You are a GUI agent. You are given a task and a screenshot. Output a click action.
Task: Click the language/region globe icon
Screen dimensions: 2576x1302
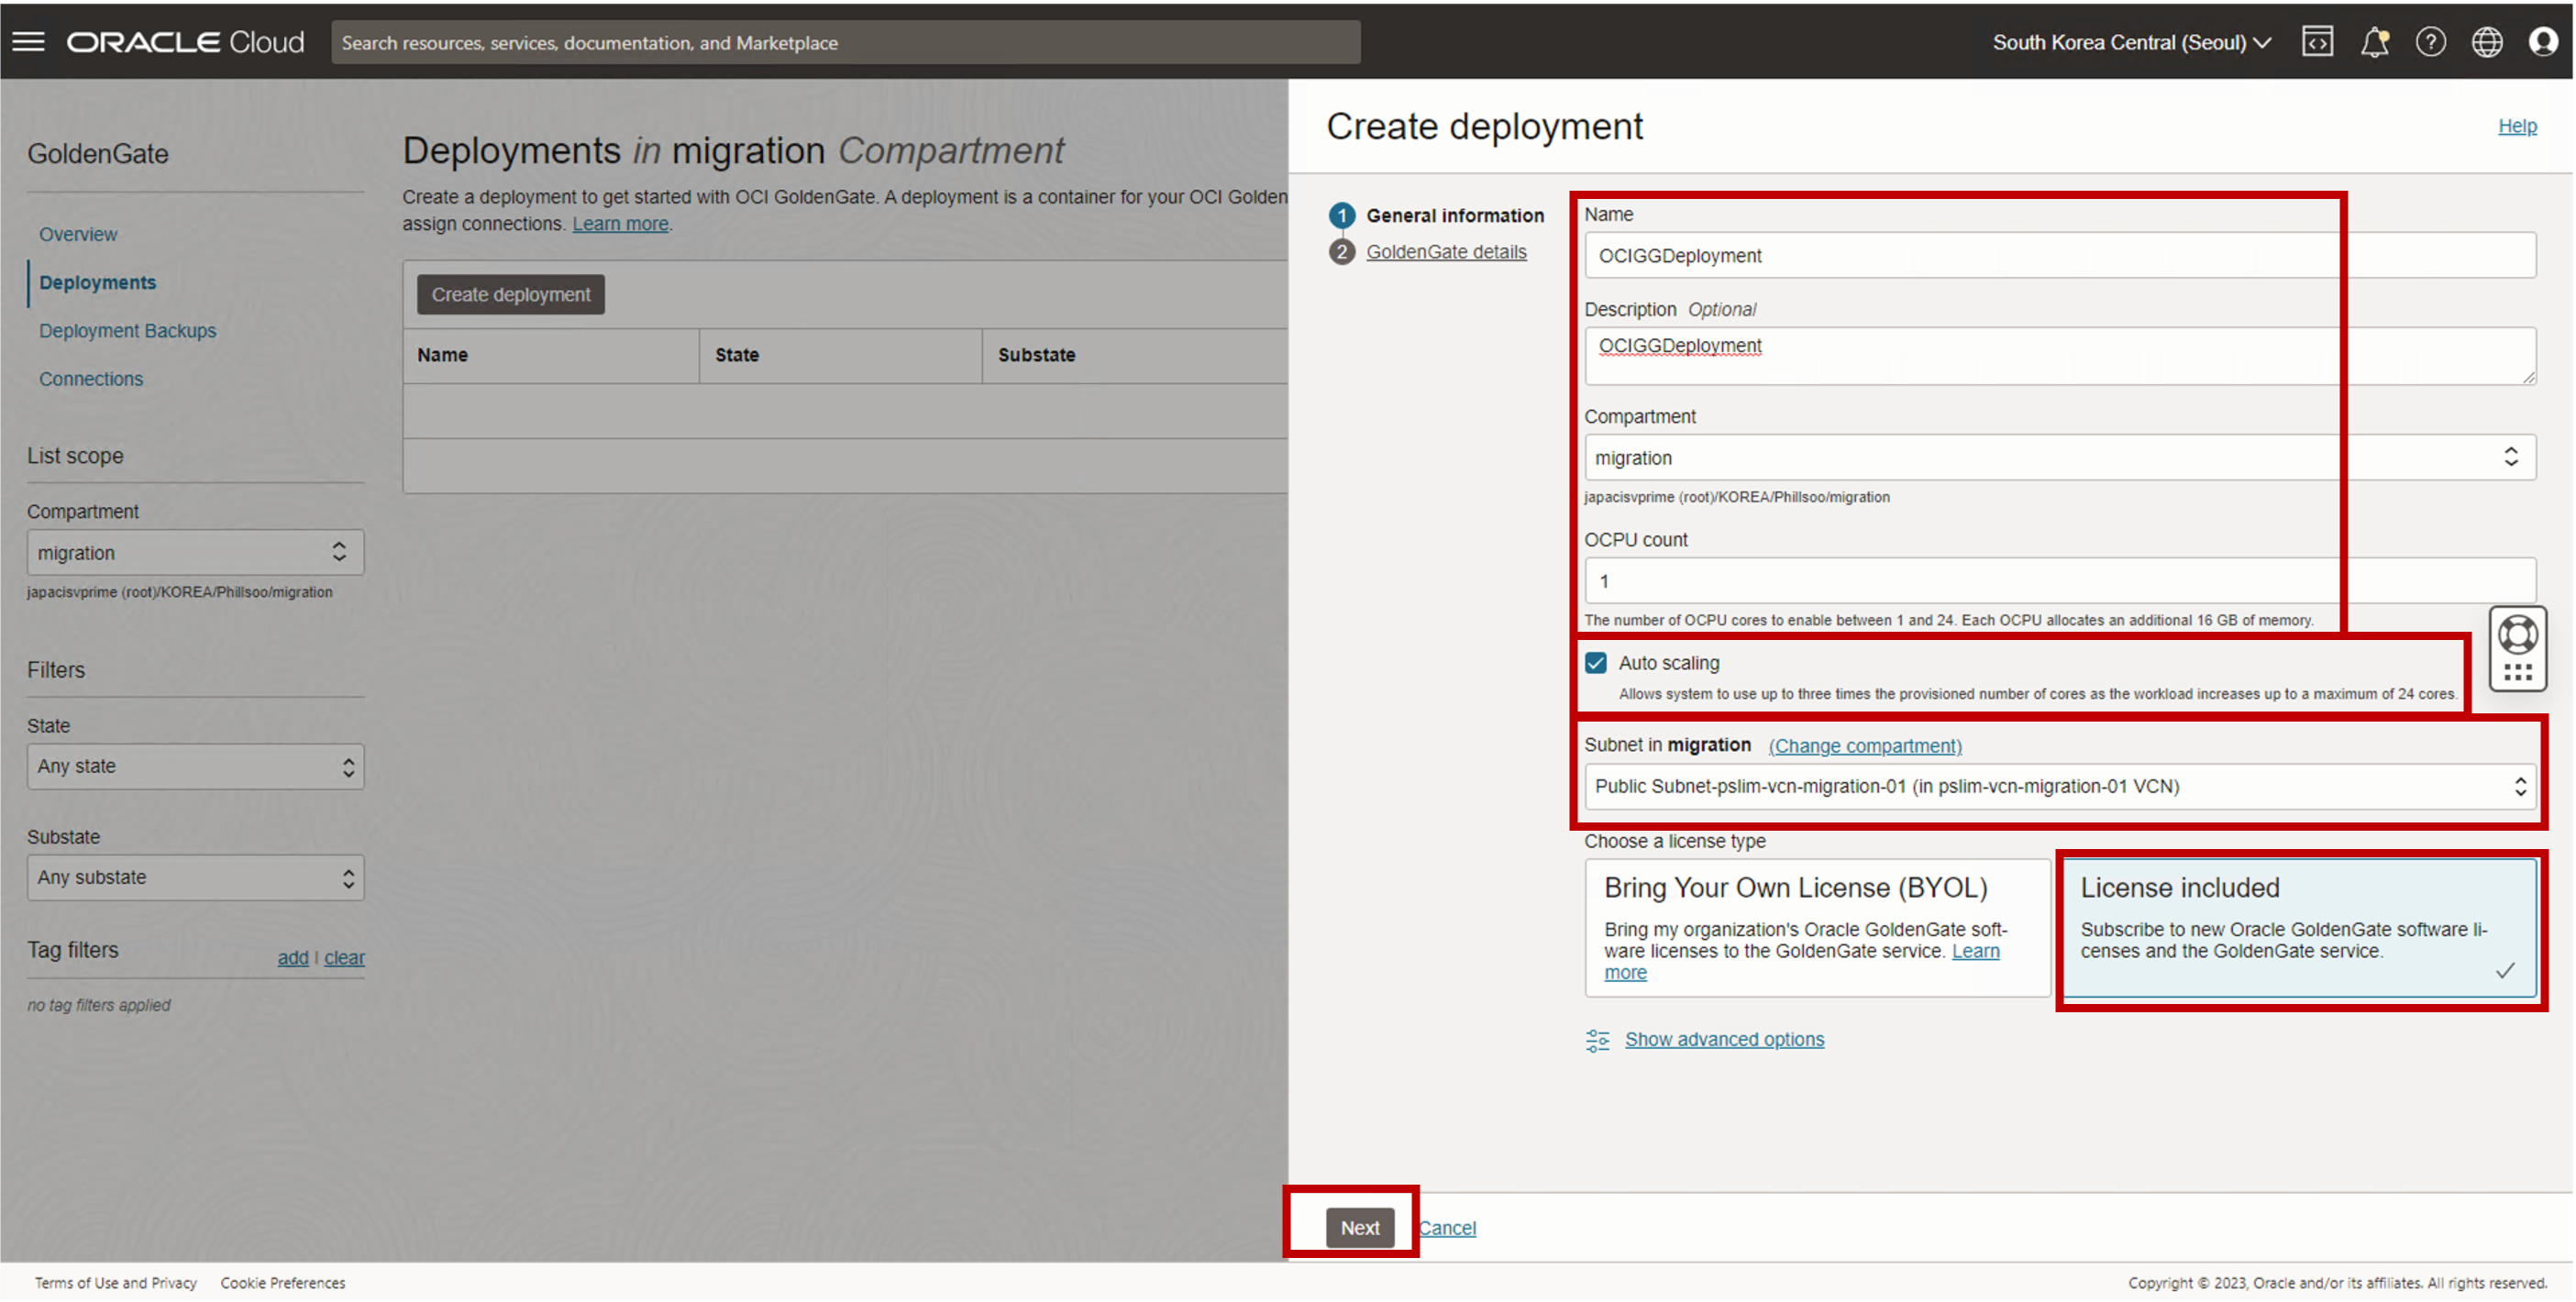click(x=2488, y=41)
